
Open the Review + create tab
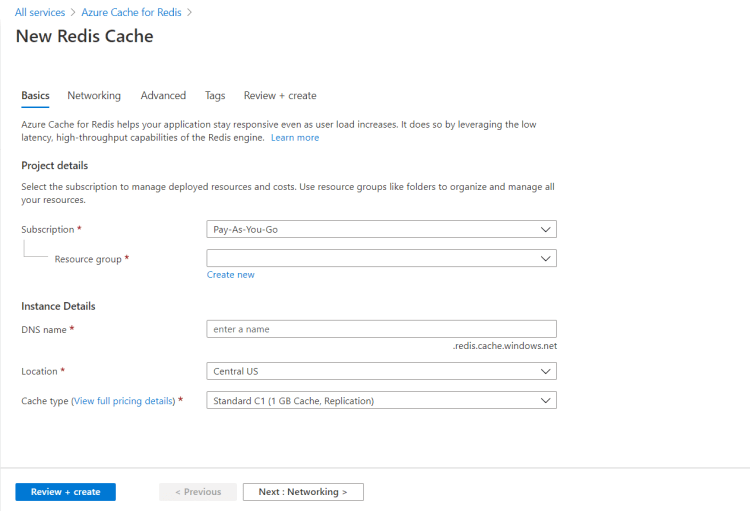click(280, 96)
